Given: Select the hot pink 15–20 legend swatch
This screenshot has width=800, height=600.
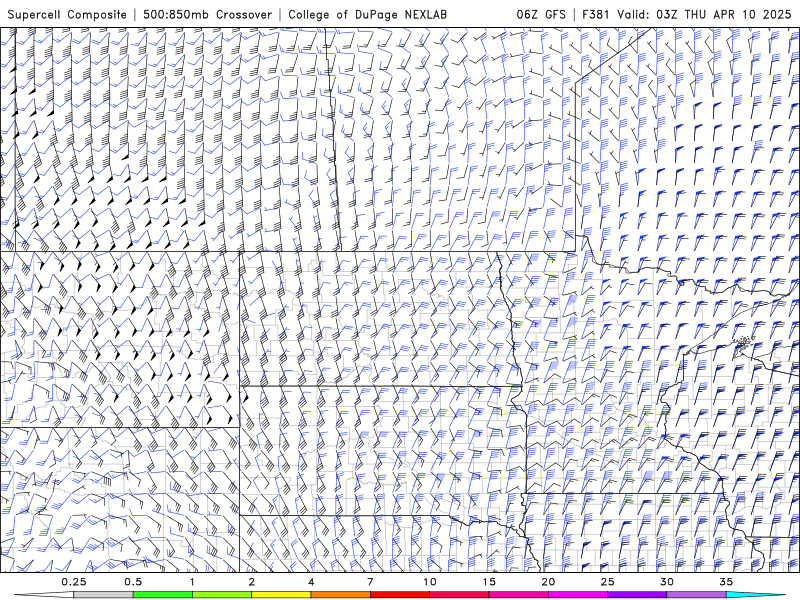Looking at the screenshot, I should click(518, 595).
